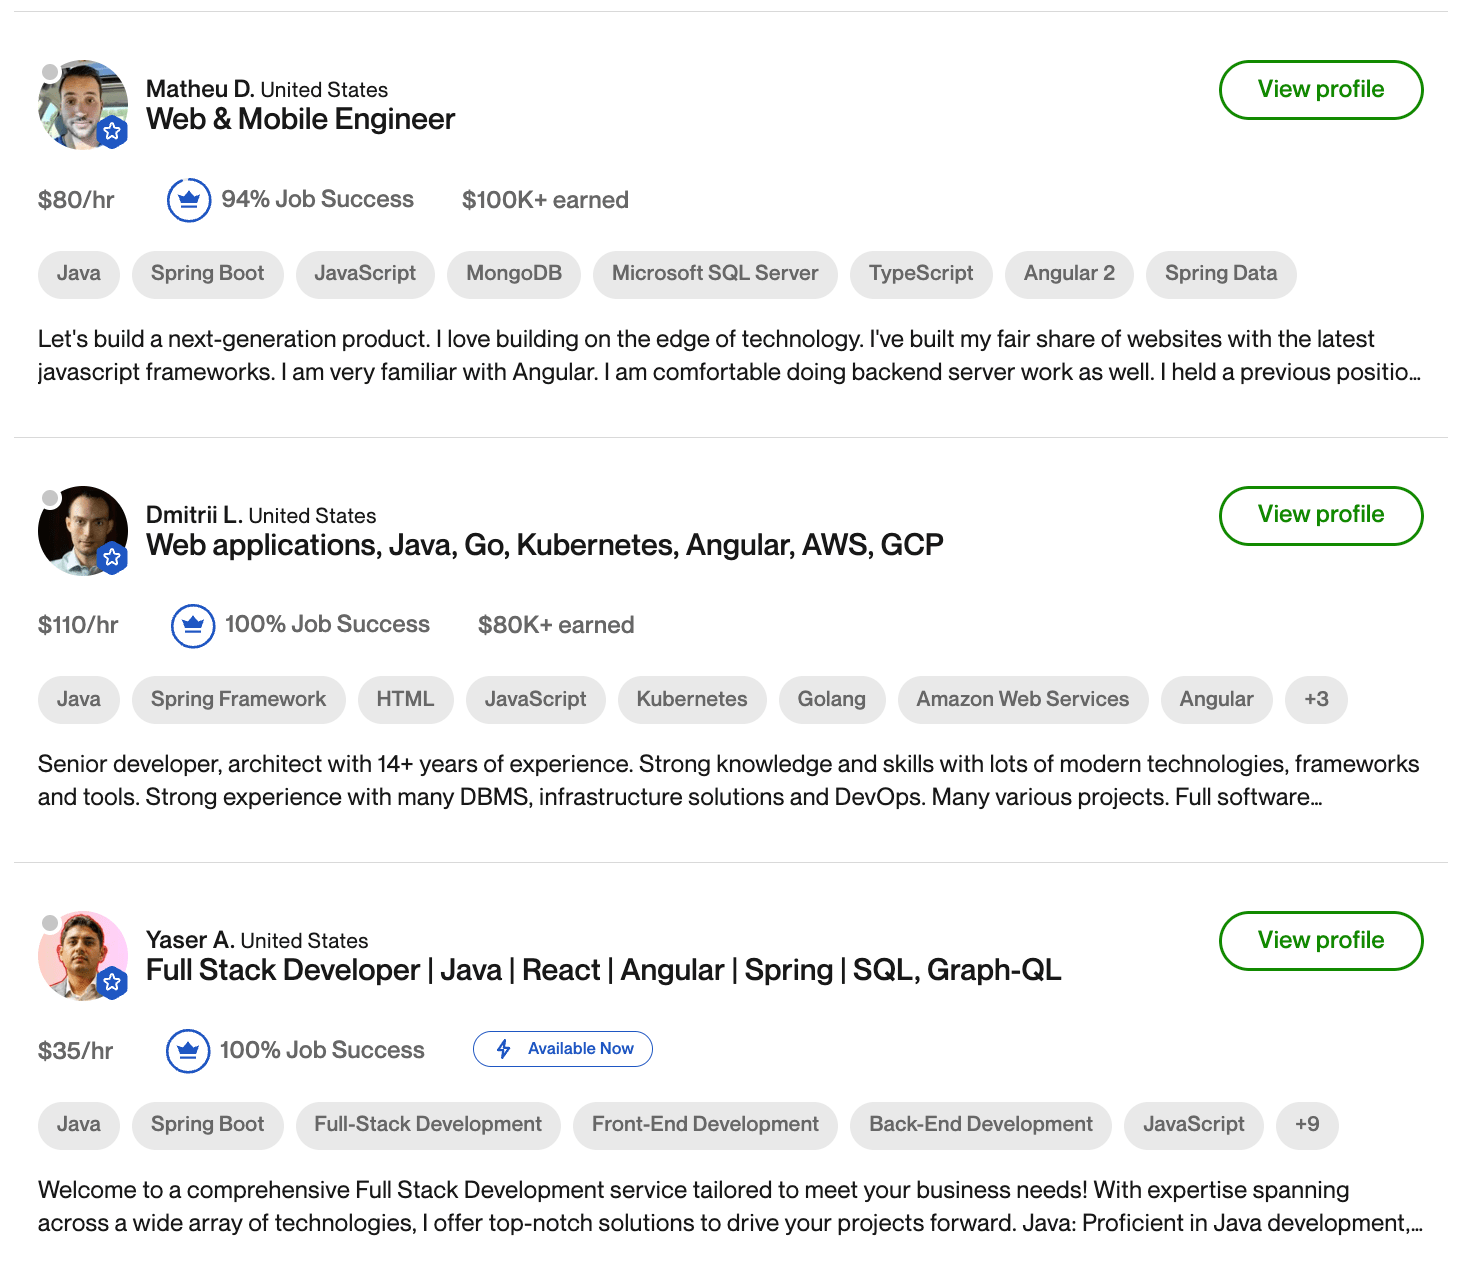
Task: Expand Dmitrii L.'s +3 more skills
Action: point(1316,700)
